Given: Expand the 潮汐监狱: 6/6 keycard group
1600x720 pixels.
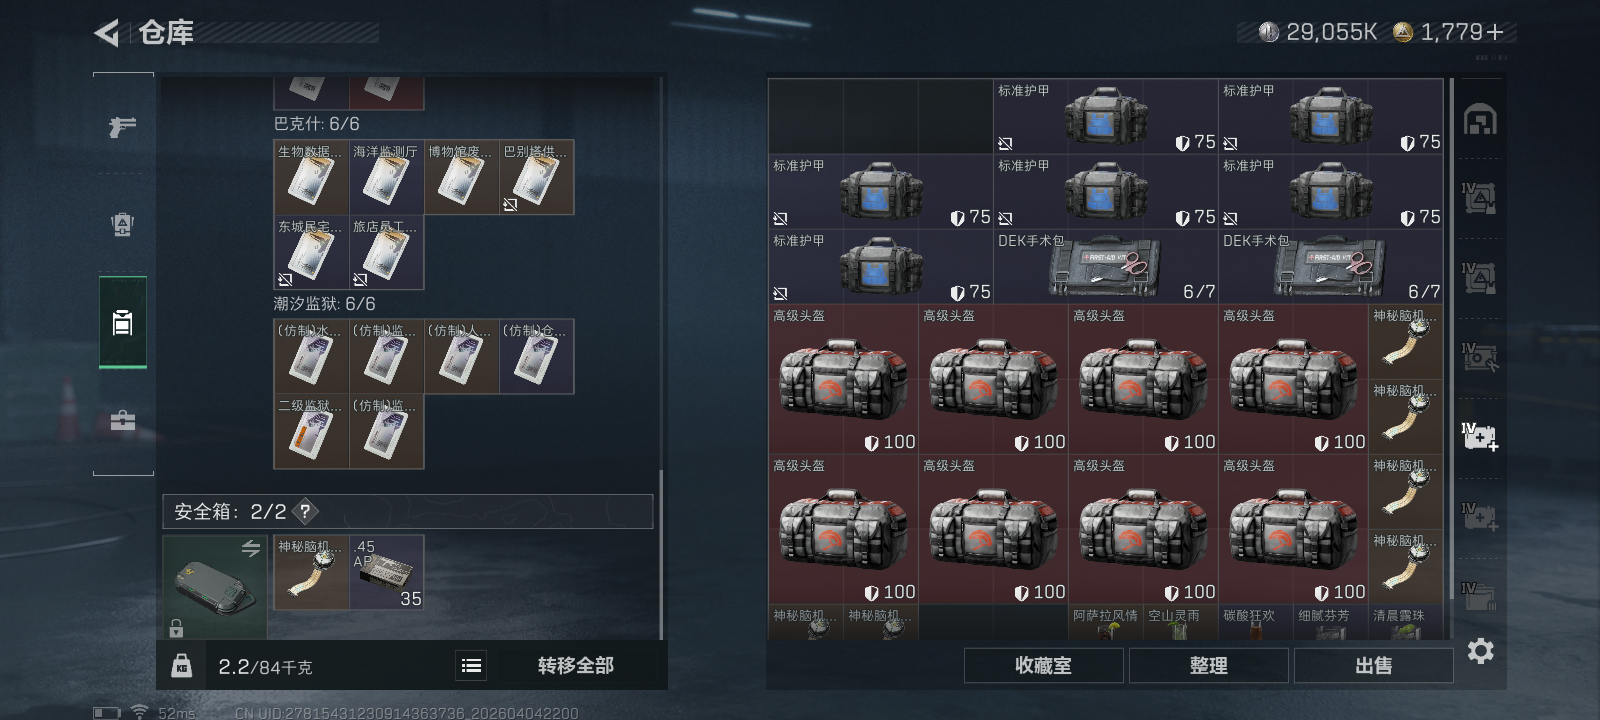Looking at the screenshot, I should tap(325, 304).
